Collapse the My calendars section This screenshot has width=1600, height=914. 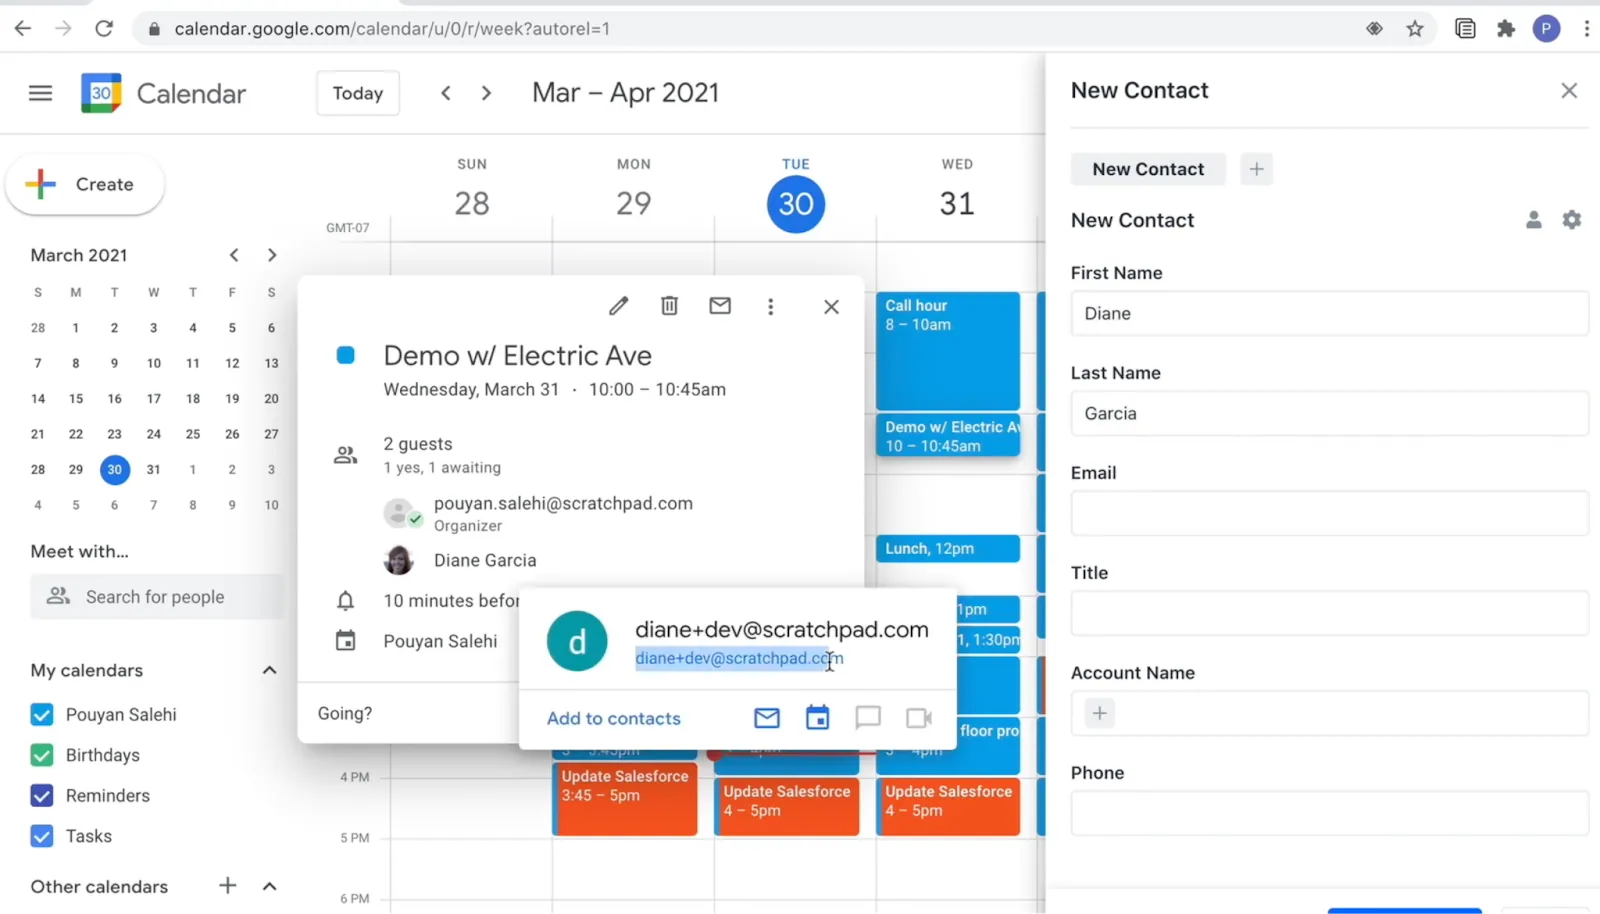point(270,670)
